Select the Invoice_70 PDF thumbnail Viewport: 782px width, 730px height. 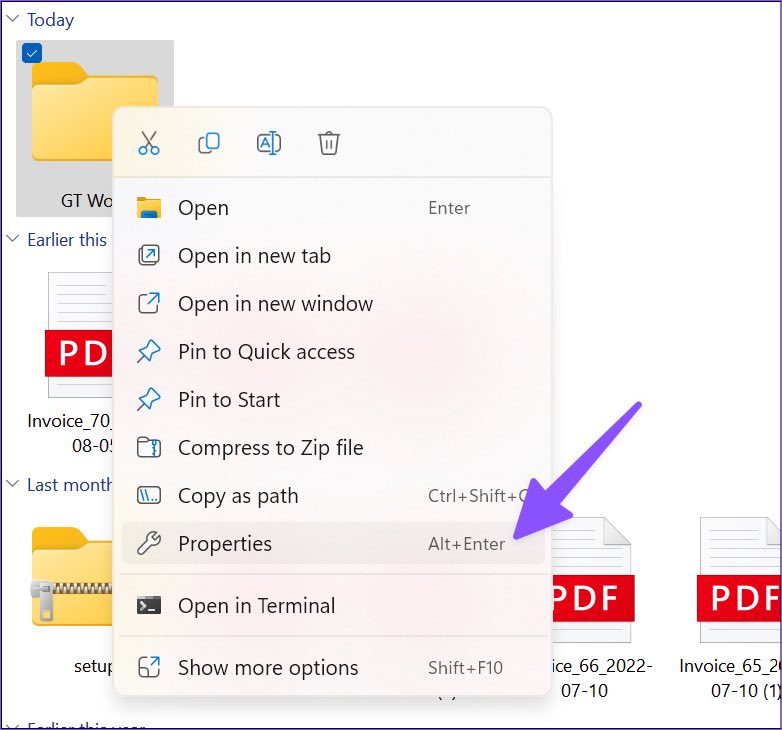79,335
